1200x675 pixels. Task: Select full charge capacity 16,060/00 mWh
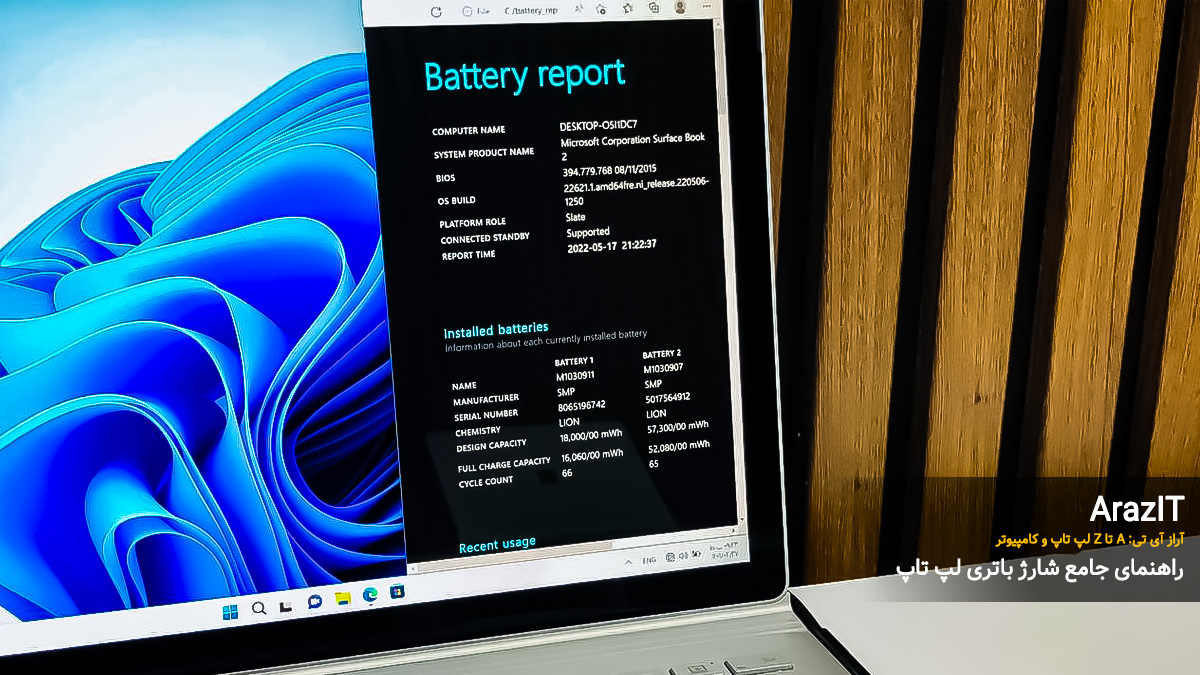coord(592,455)
